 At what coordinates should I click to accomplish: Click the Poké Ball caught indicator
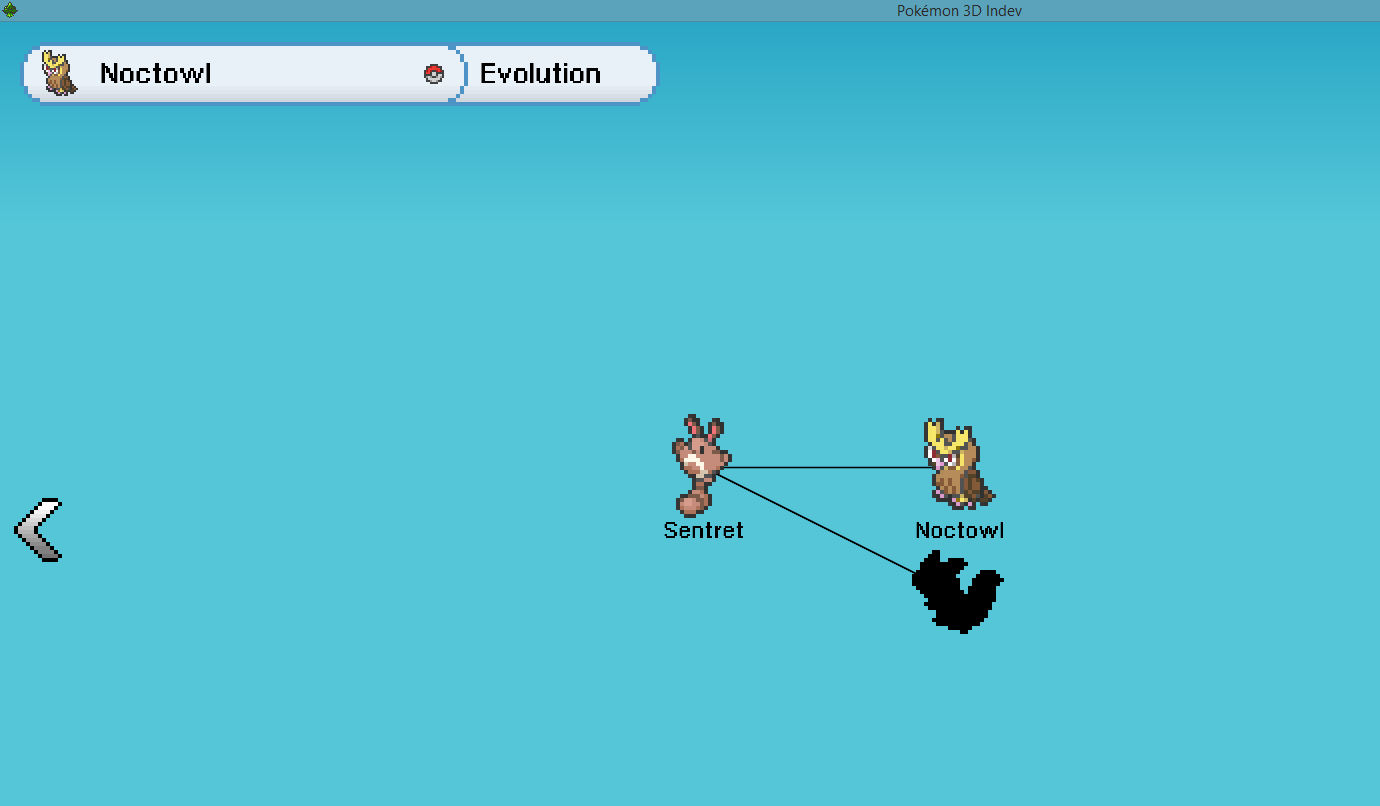point(434,73)
